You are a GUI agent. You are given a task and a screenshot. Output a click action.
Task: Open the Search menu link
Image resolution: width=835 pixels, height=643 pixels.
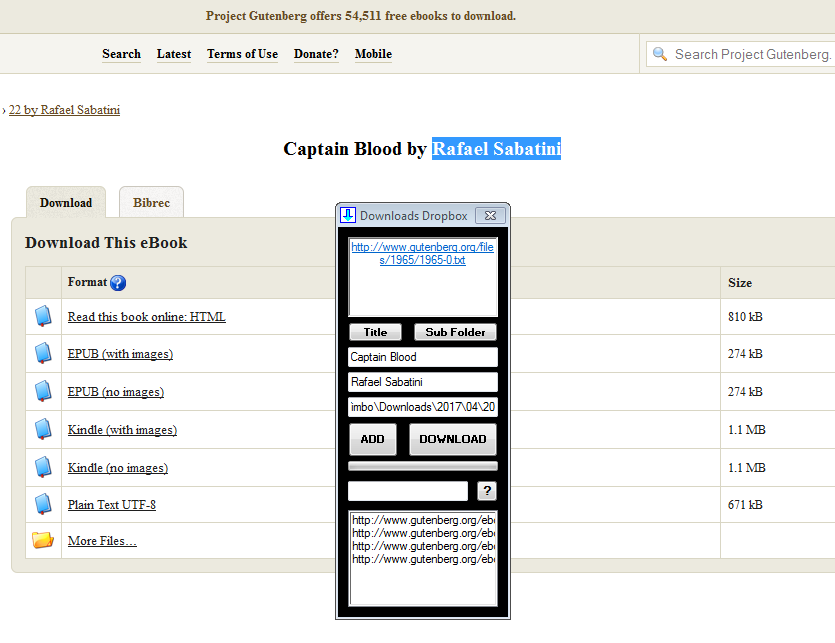click(121, 54)
